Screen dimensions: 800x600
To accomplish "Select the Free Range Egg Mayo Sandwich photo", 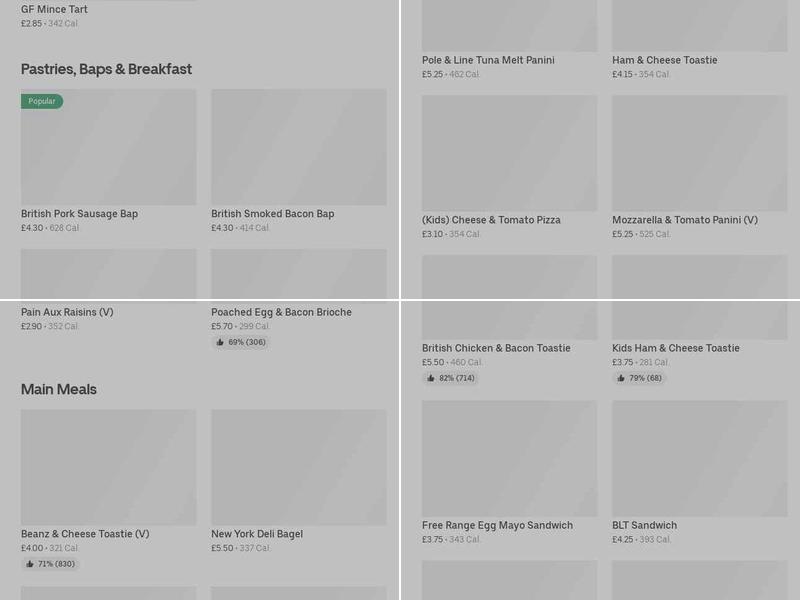I will [x=509, y=459].
